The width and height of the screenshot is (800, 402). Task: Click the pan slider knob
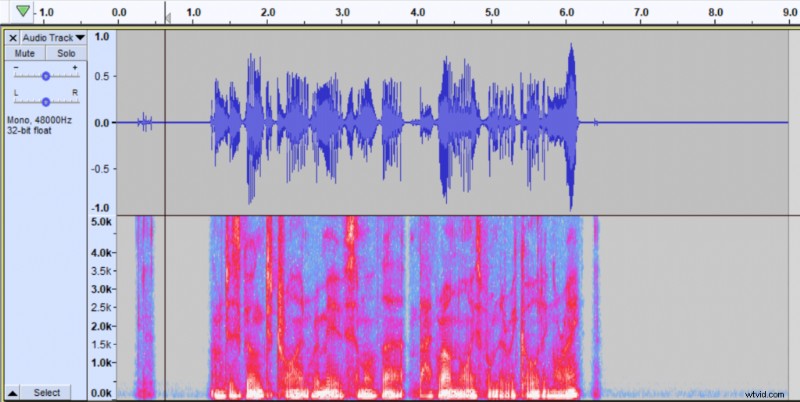coord(46,102)
